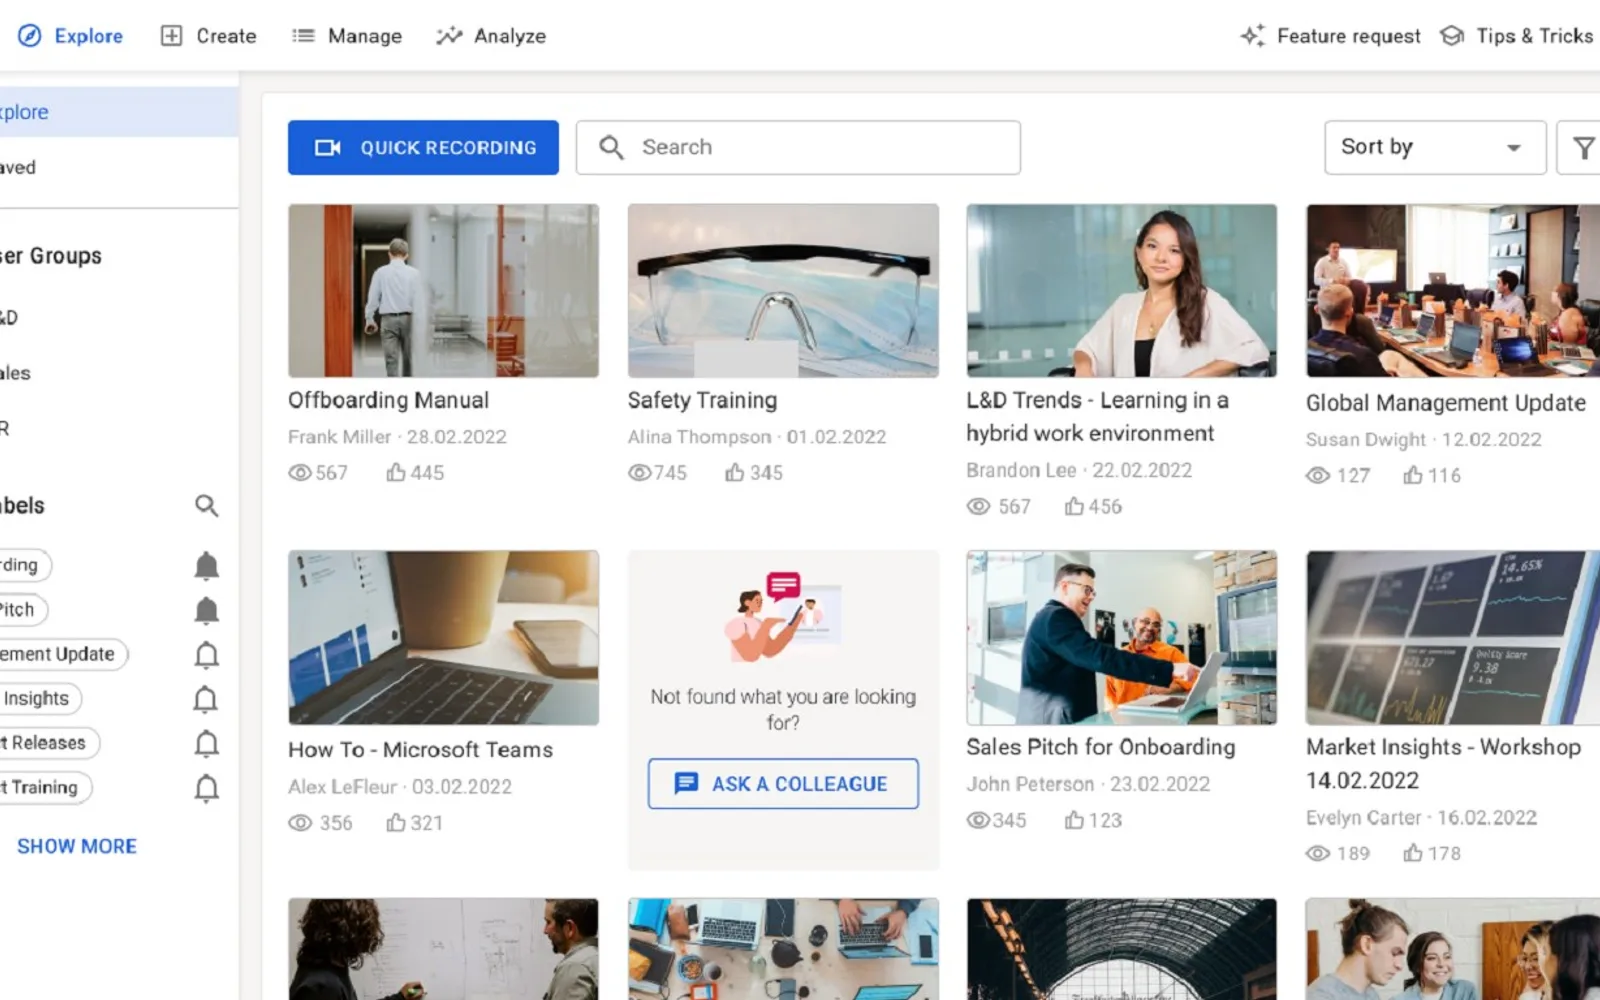
Task: Click the Show More link under labels
Action: (77, 846)
